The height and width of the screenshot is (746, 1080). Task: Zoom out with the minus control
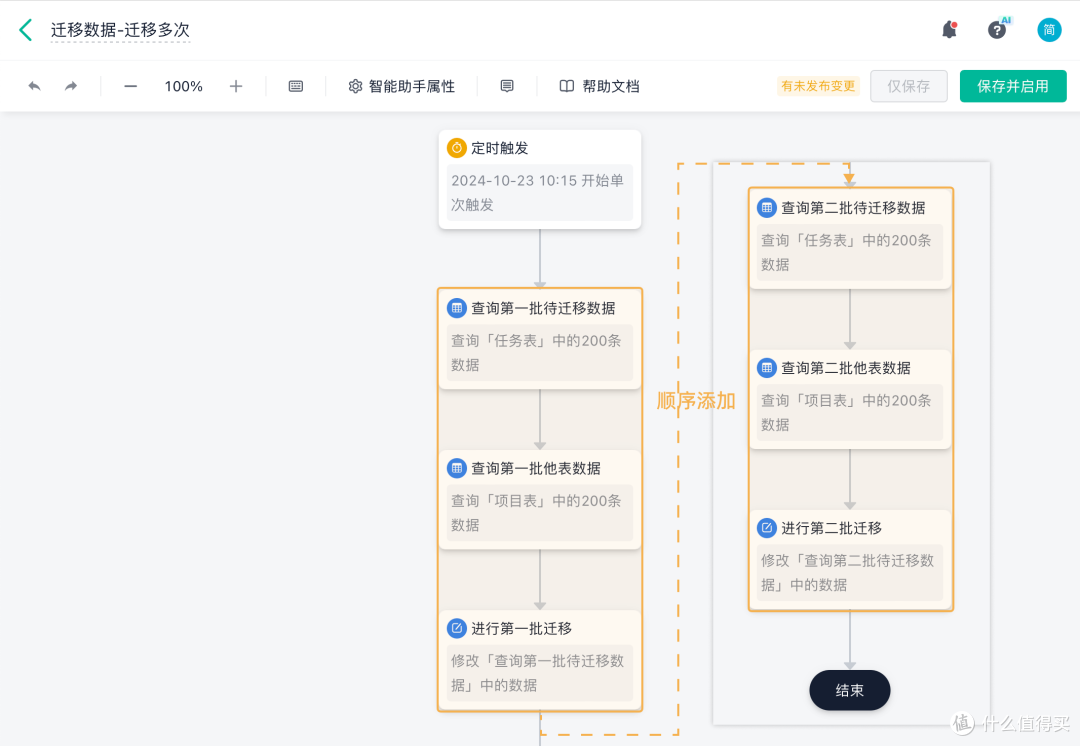click(x=130, y=86)
